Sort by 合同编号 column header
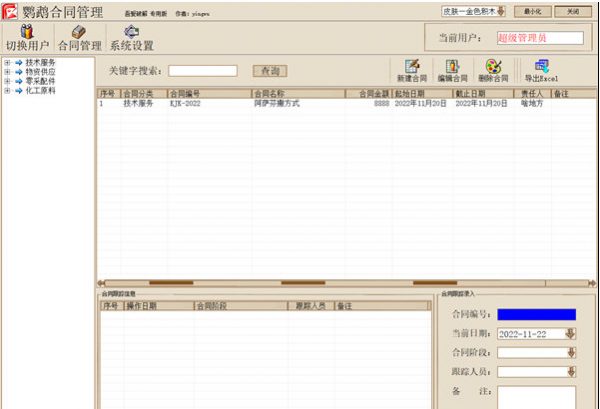This screenshot has width=600, height=409. (x=209, y=94)
